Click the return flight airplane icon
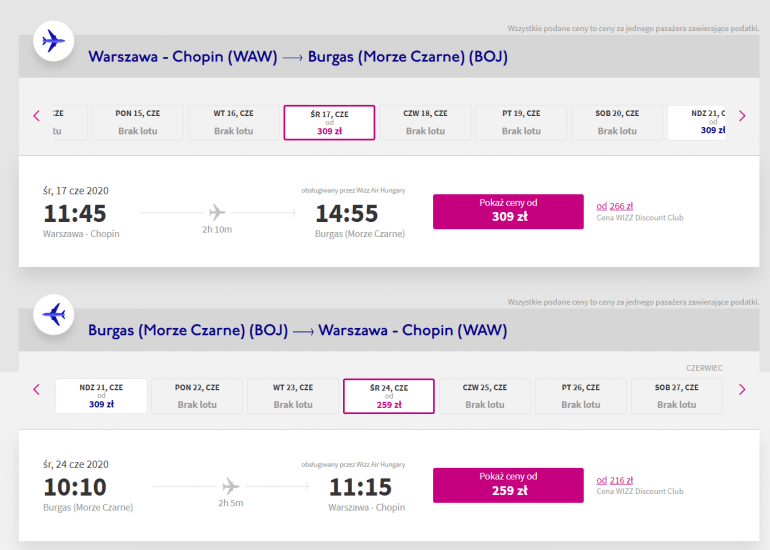This screenshot has height=550, width=770. [x=53, y=314]
